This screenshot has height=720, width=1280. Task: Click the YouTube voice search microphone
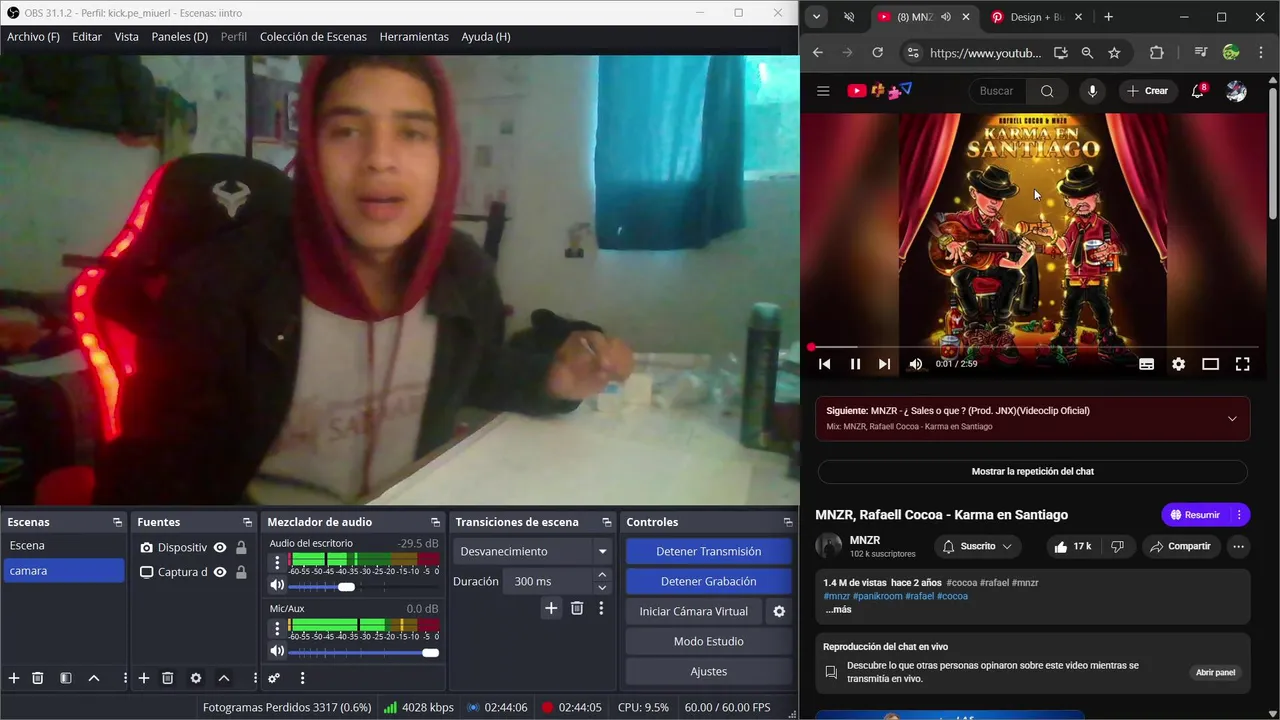[1092, 91]
